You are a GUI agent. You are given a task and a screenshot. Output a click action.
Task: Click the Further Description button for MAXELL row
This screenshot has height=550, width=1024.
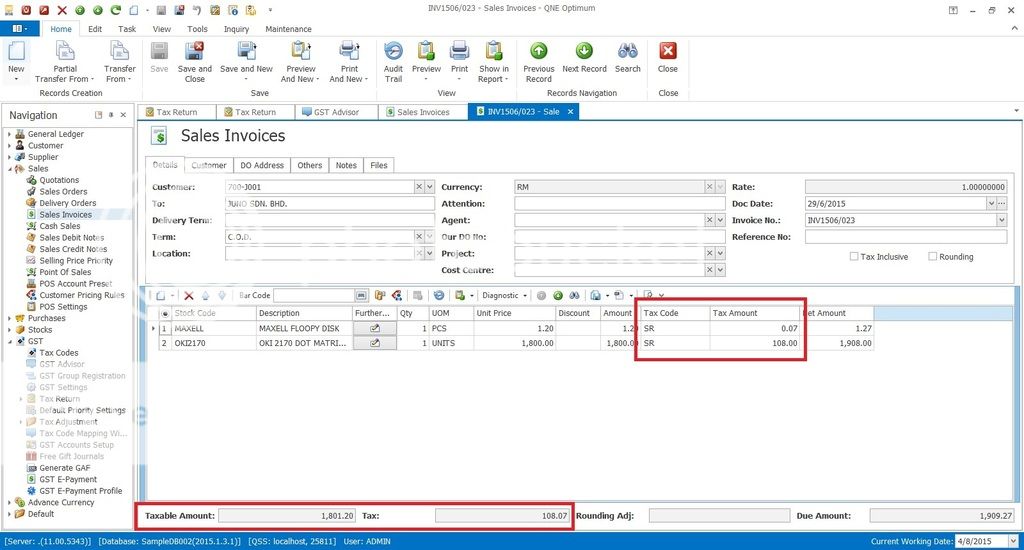pyautogui.click(x=375, y=328)
